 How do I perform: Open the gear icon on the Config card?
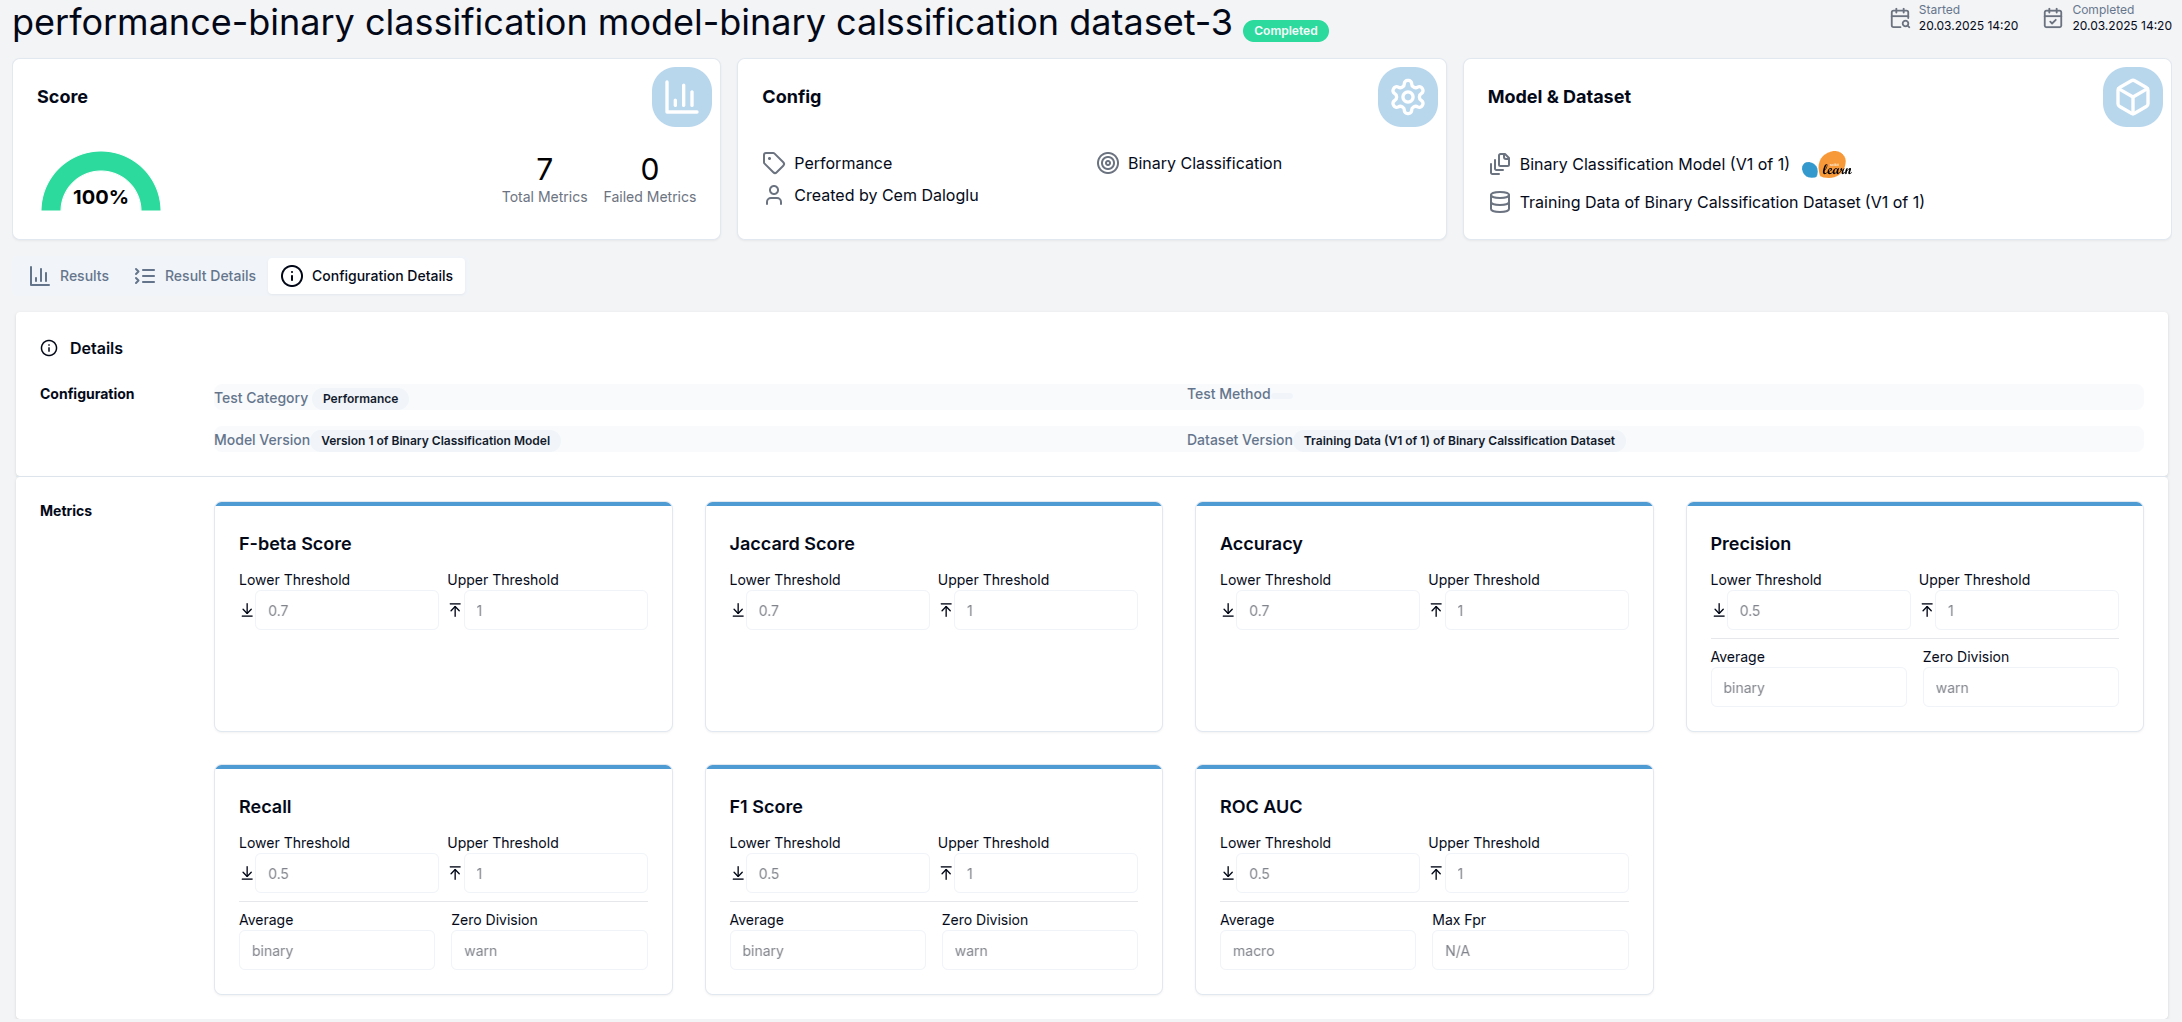tap(1407, 97)
